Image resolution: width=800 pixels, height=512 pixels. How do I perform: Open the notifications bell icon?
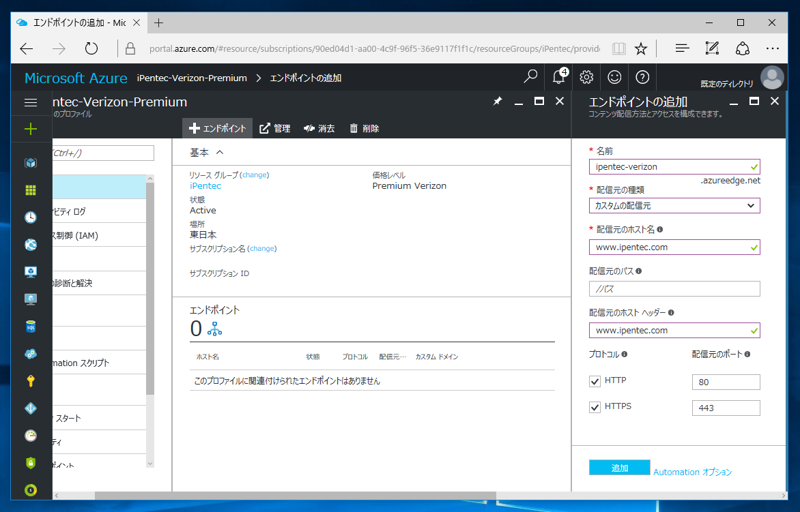(x=559, y=77)
